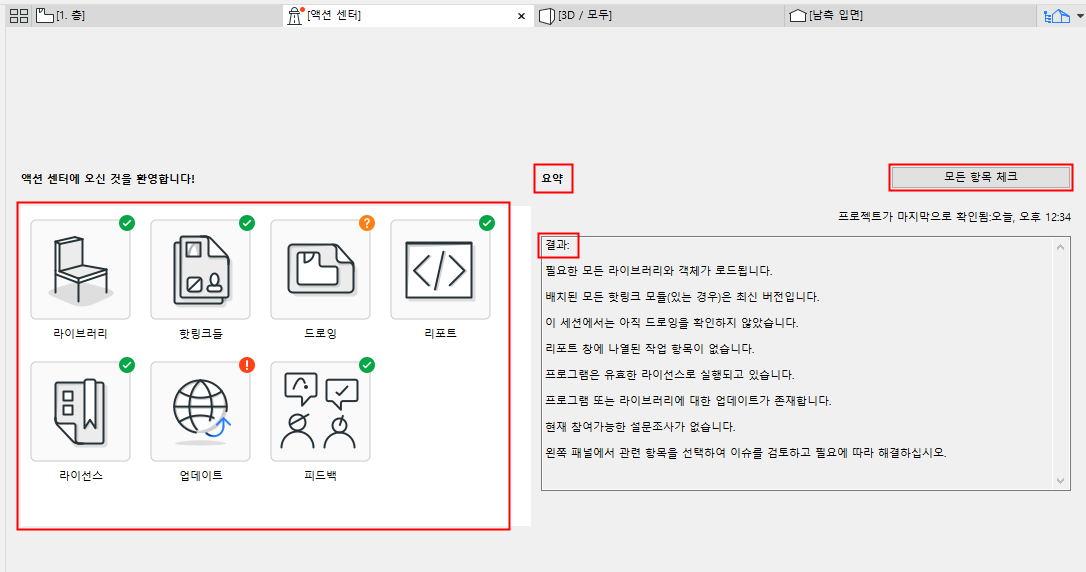Open the 라이브러리 chair icon tile
Image resolution: width=1086 pixels, height=572 pixels.
(80, 269)
